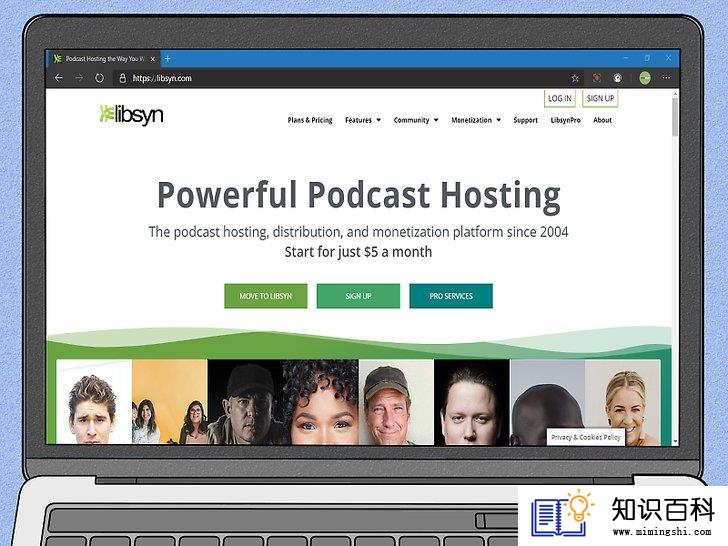Viewport: 728px width, 546px height.
Task: Click the browser forward arrow
Action: (79, 78)
